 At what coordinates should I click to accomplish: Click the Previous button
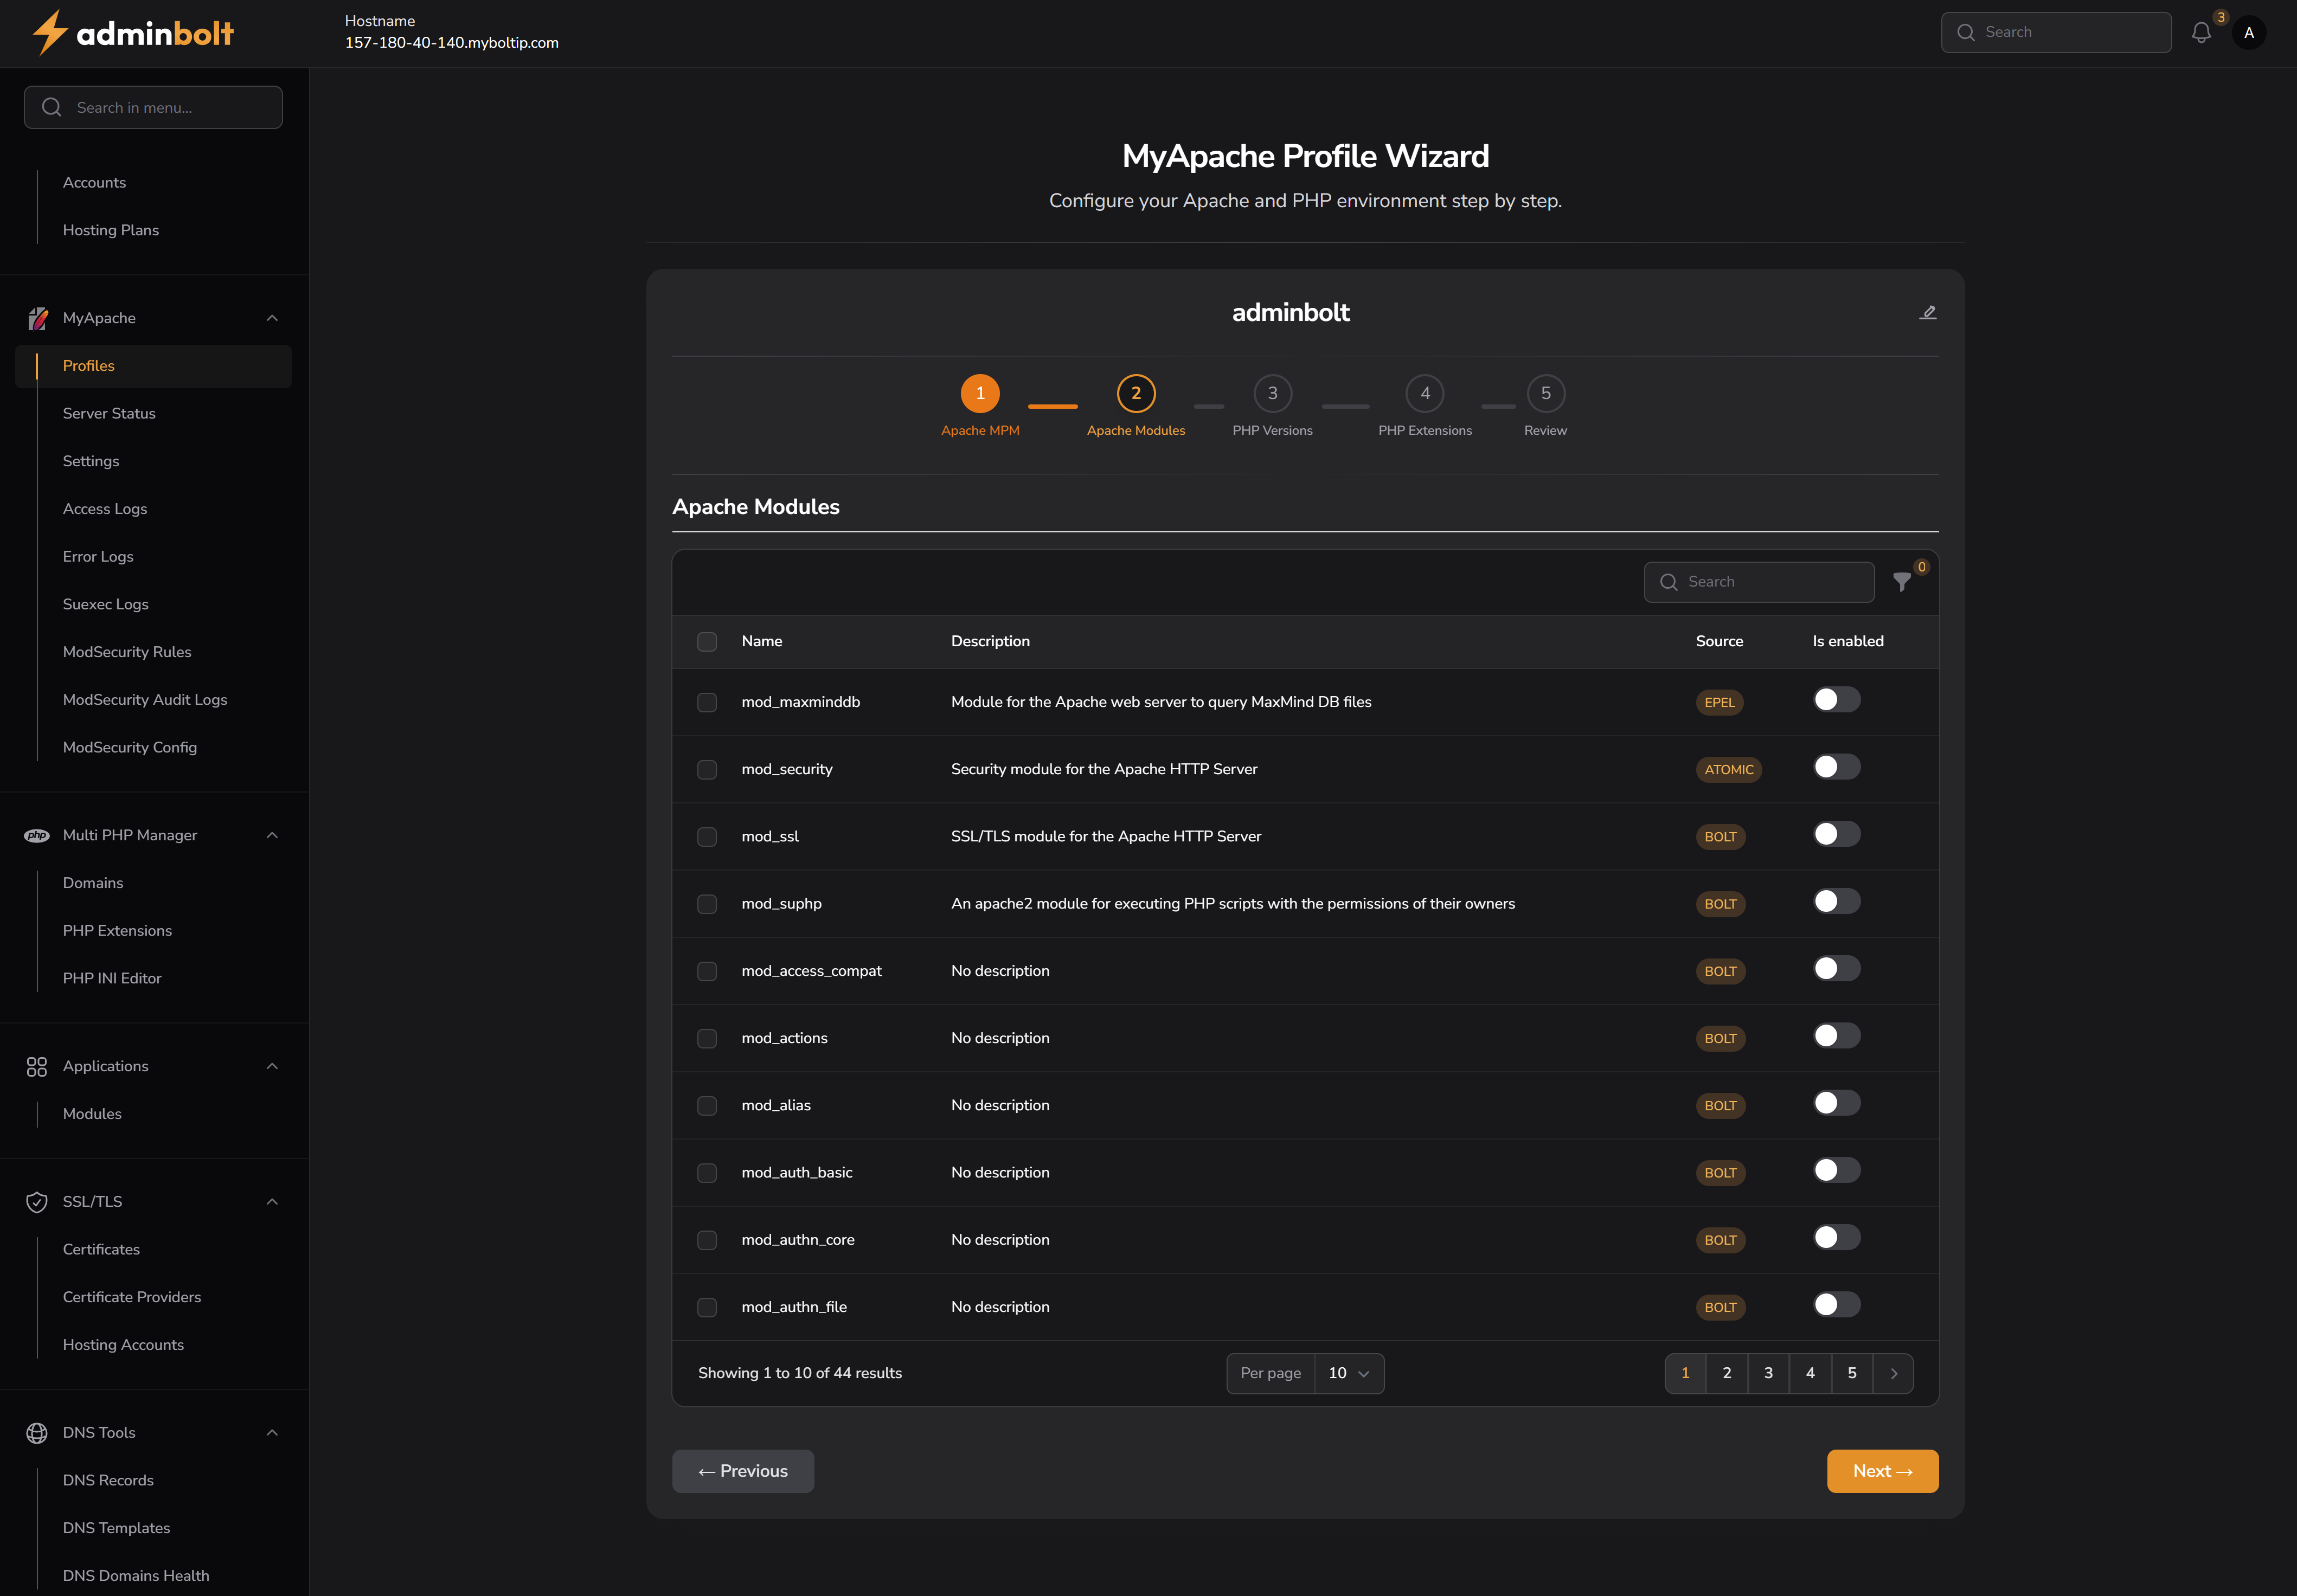coord(743,1471)
